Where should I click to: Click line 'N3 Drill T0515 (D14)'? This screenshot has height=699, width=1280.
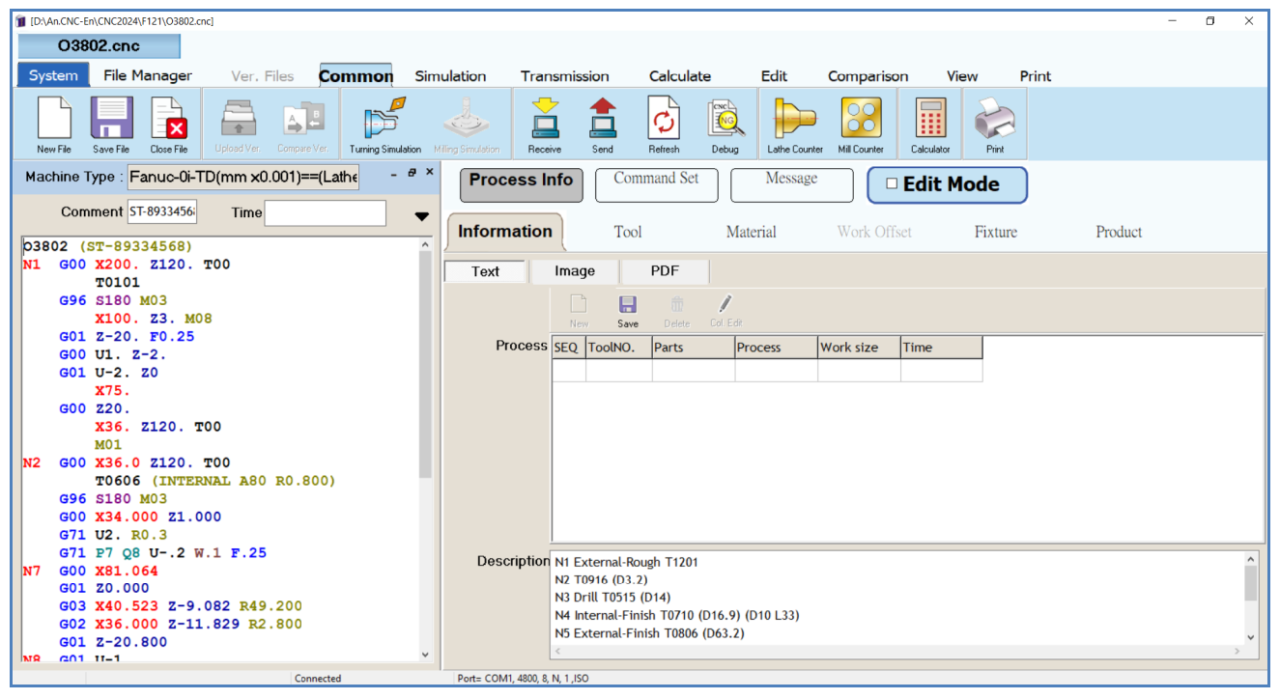pyautogui.click(x=614, y=597)
